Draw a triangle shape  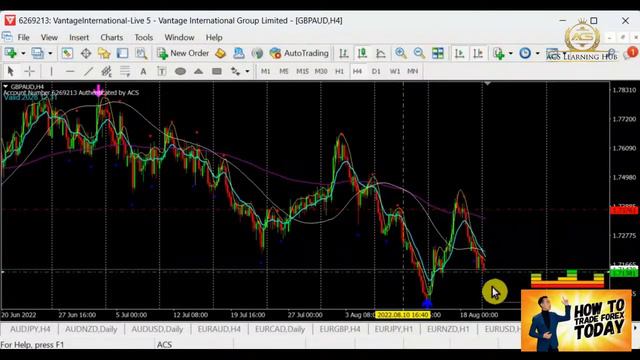click(x=198, y=71)
